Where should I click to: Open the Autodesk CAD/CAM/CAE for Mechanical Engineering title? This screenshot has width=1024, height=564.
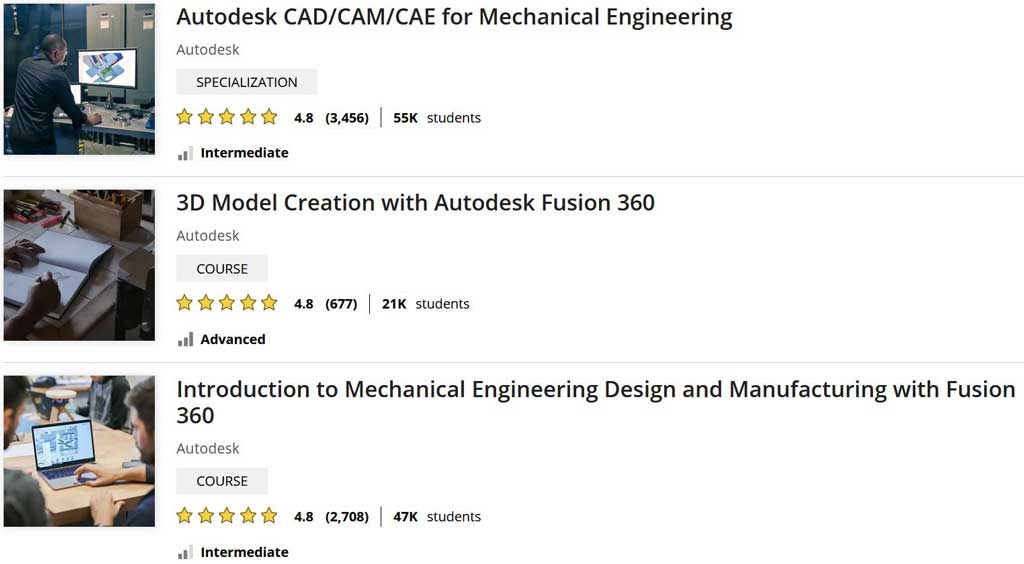coord(454,17)
